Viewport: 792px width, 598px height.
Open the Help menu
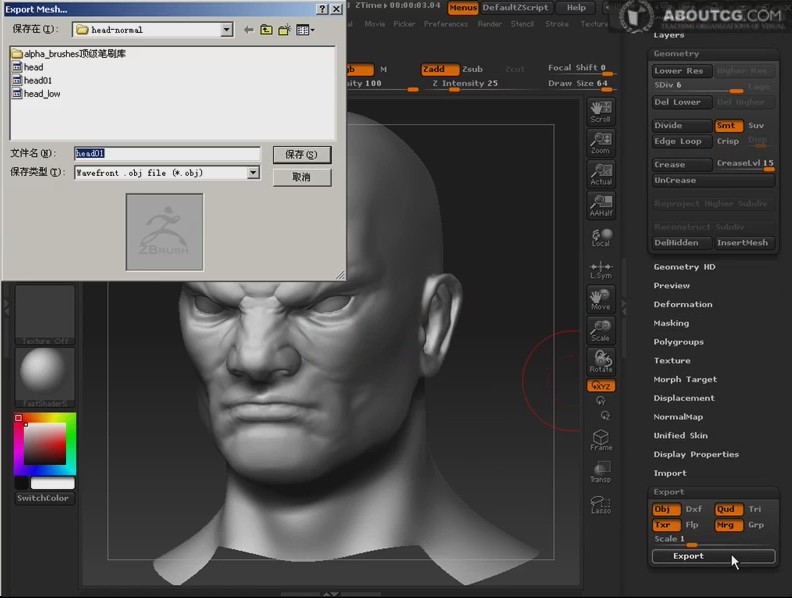click(576, 8)
